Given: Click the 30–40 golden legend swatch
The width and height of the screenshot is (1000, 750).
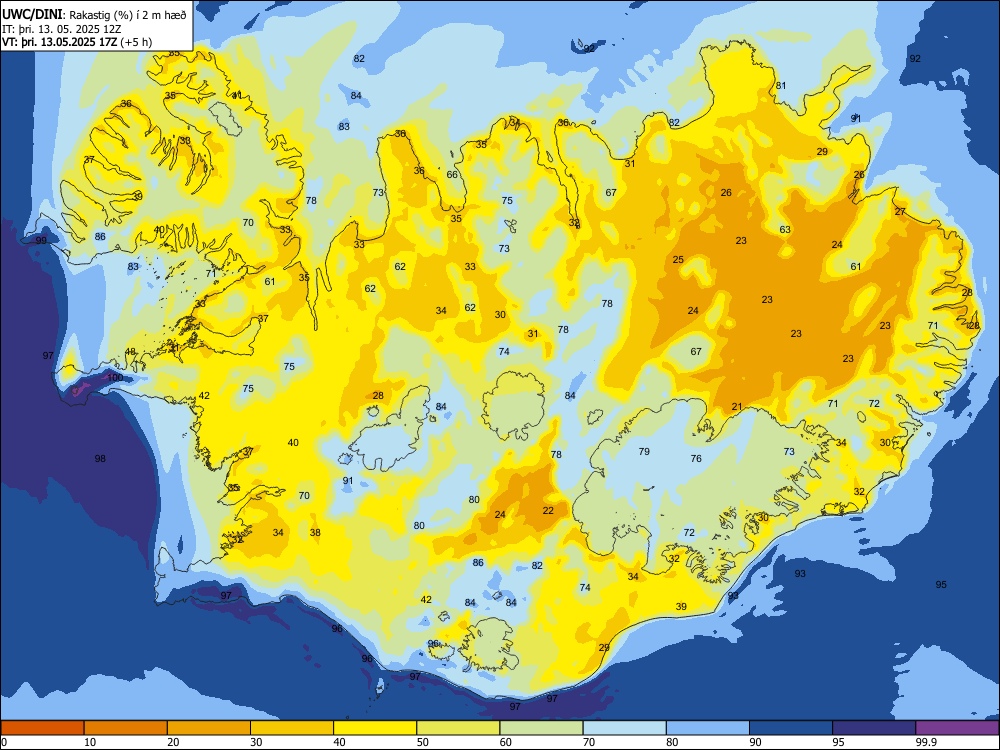Looking at the screenshot, I should [x=292, y=728].
